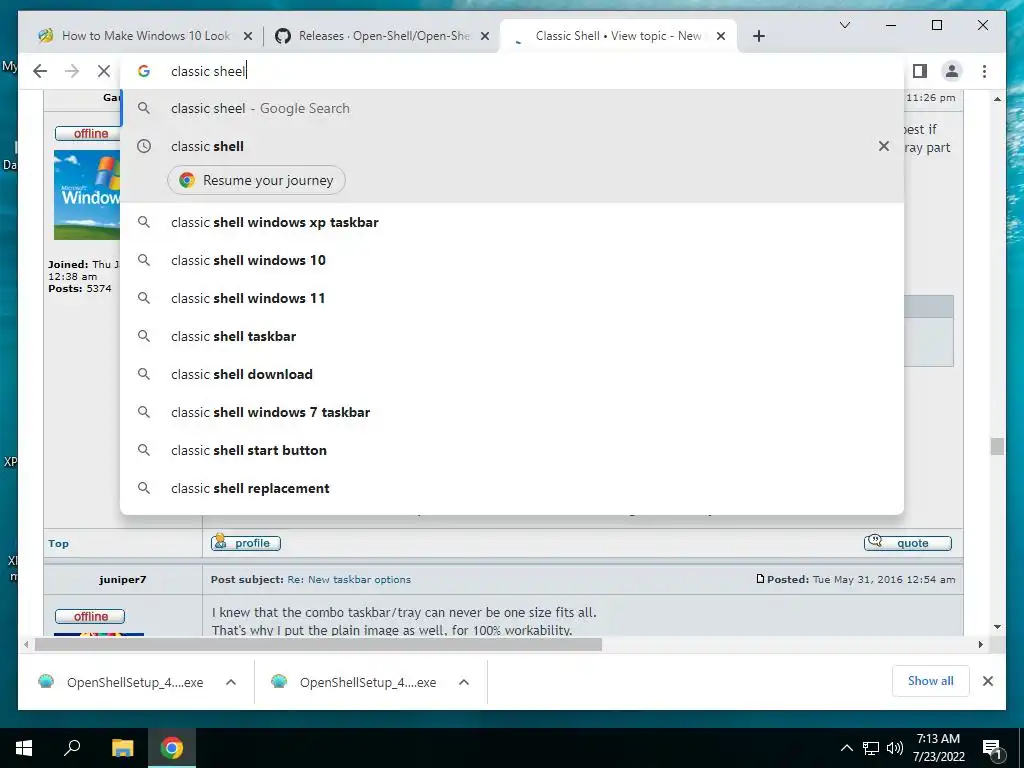Click the Windows XP avatar thumbnail

click(x=87, y=195)
